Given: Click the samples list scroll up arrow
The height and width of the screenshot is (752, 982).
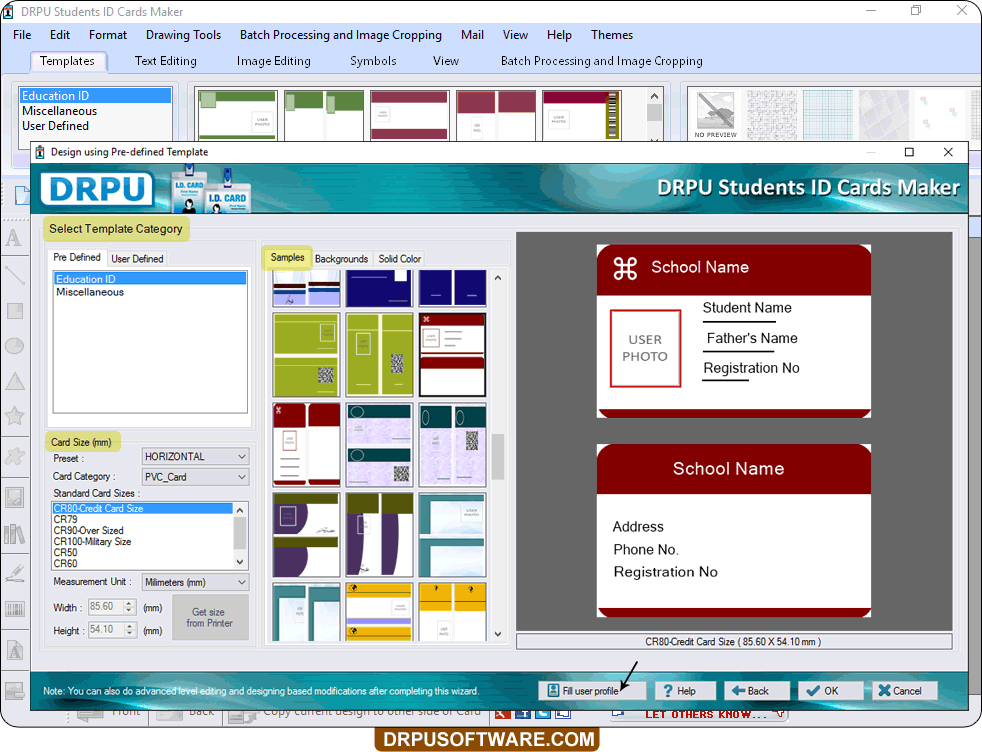Looking at the screenshot, I should coord(498,277).
